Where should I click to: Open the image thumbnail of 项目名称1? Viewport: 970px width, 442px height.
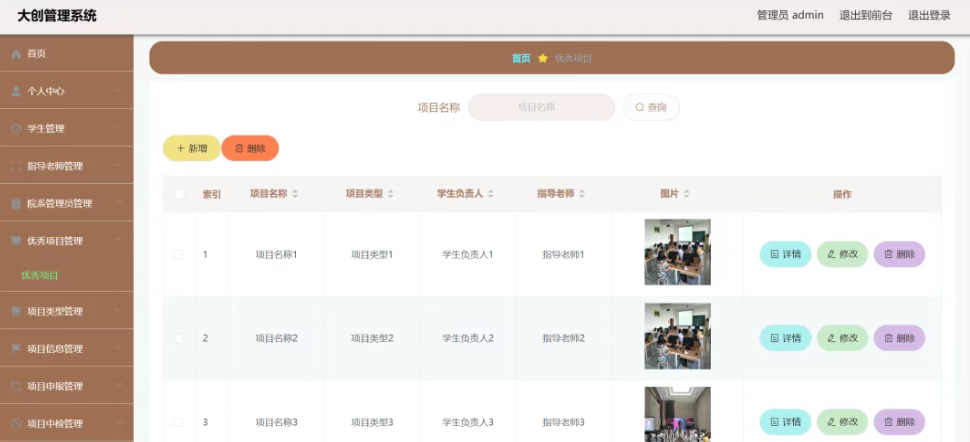677,252
